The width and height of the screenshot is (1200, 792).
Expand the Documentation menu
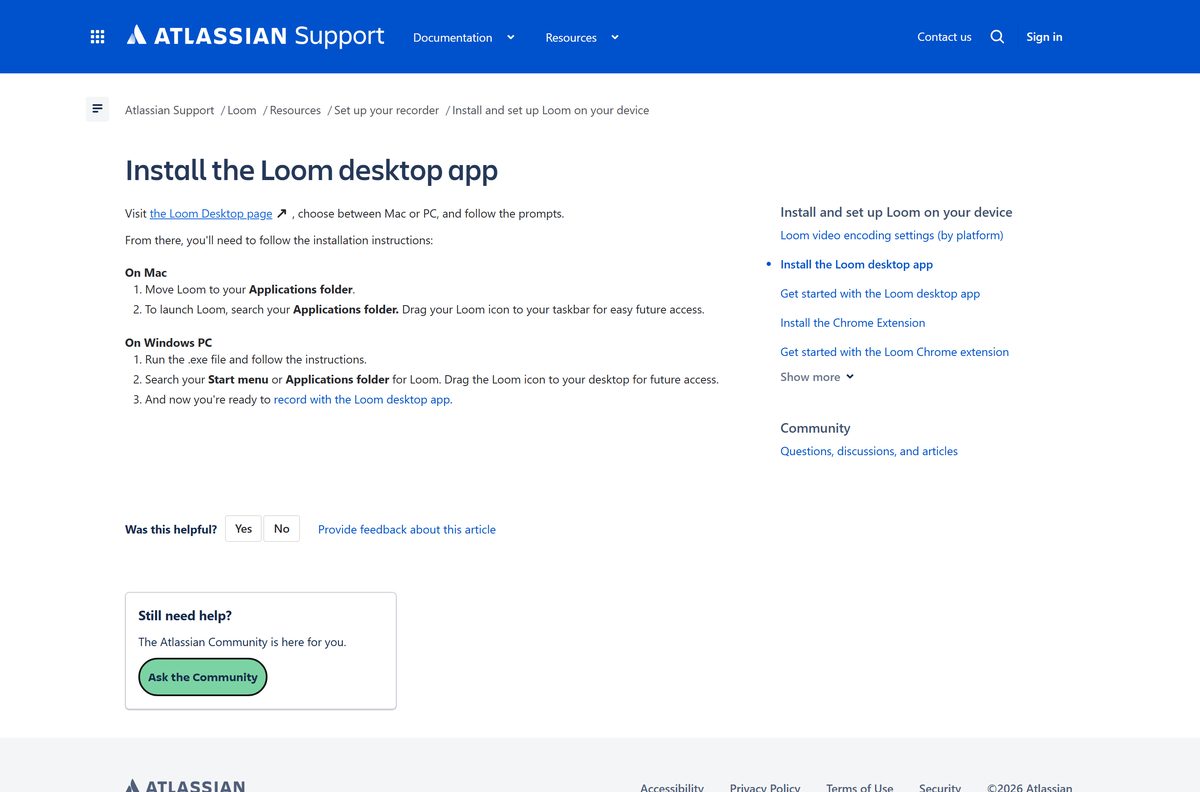pos(464,37)
